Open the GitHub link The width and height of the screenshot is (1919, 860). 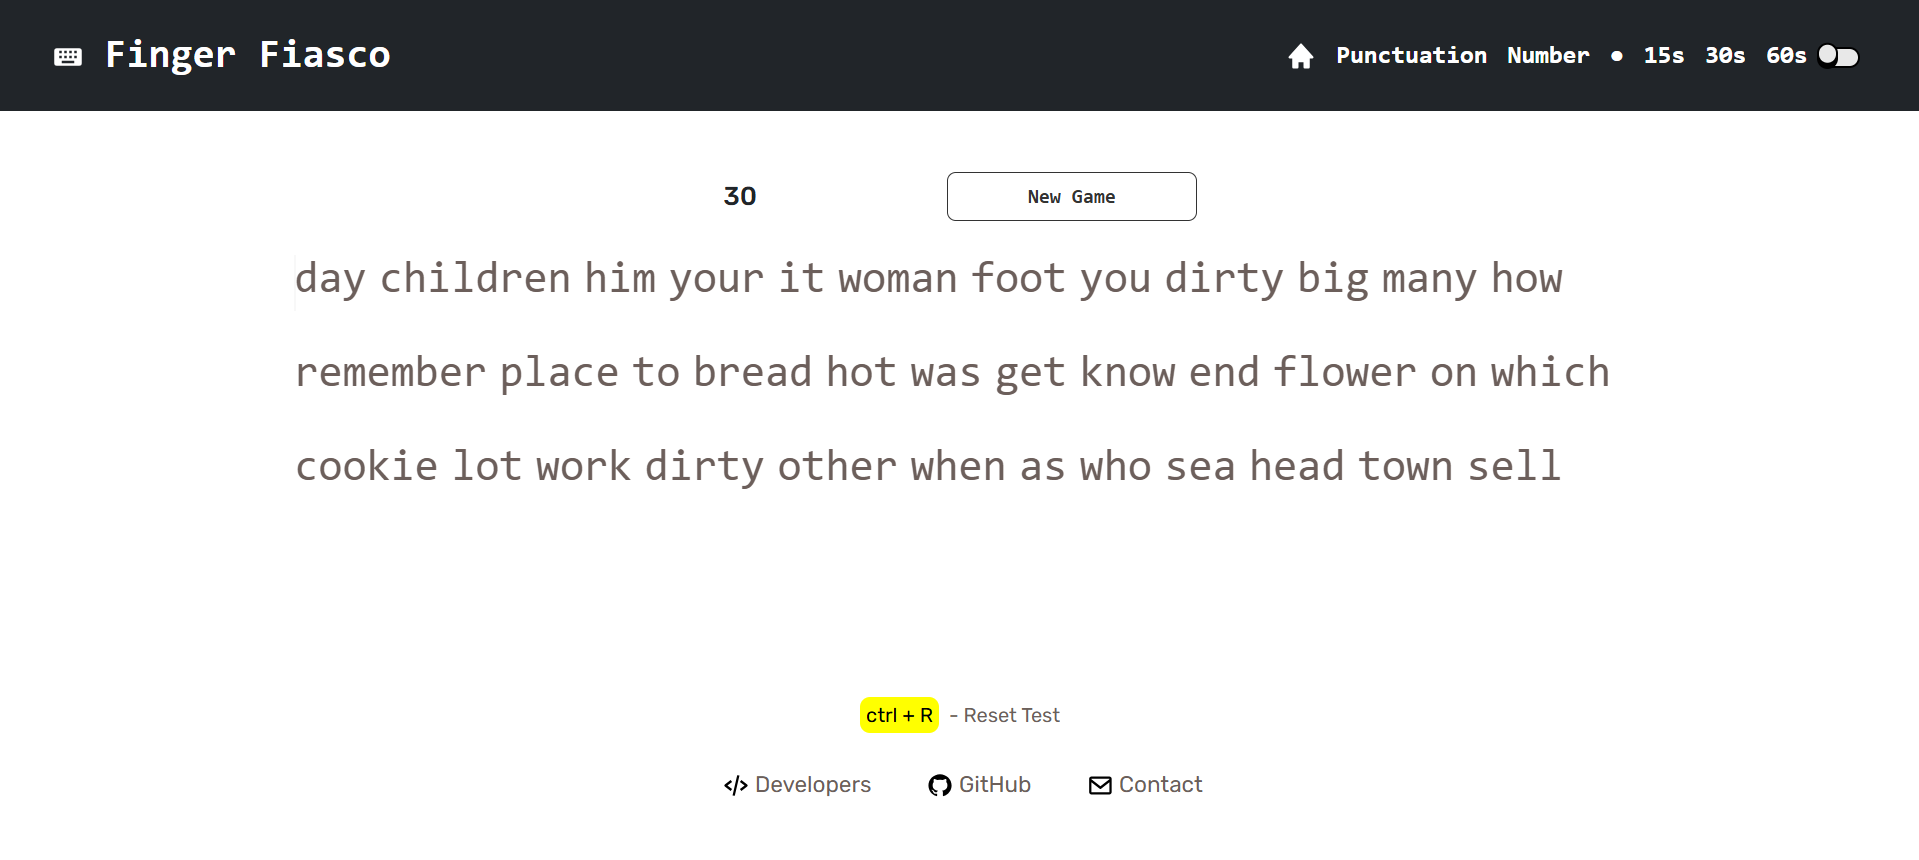click(994, 785)
